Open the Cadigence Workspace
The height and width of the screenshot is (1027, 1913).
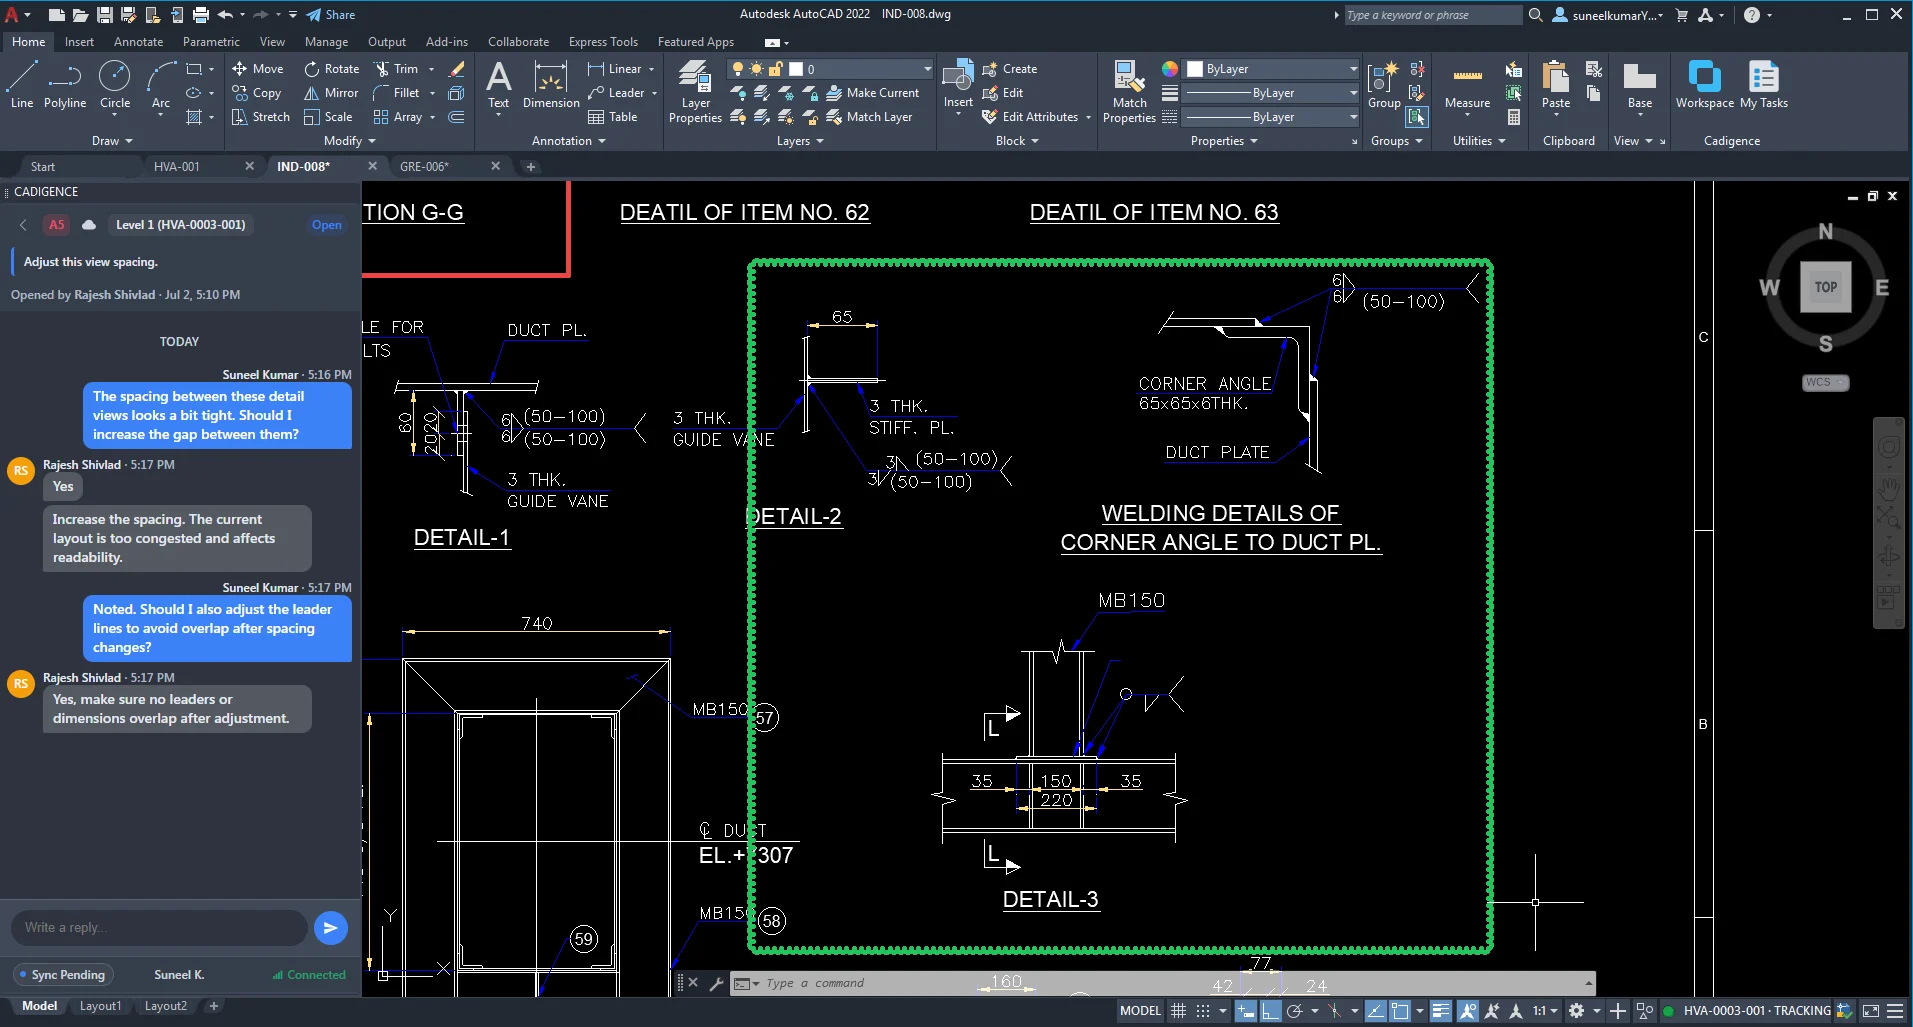pyautogui.click(x=1704, y=85)
